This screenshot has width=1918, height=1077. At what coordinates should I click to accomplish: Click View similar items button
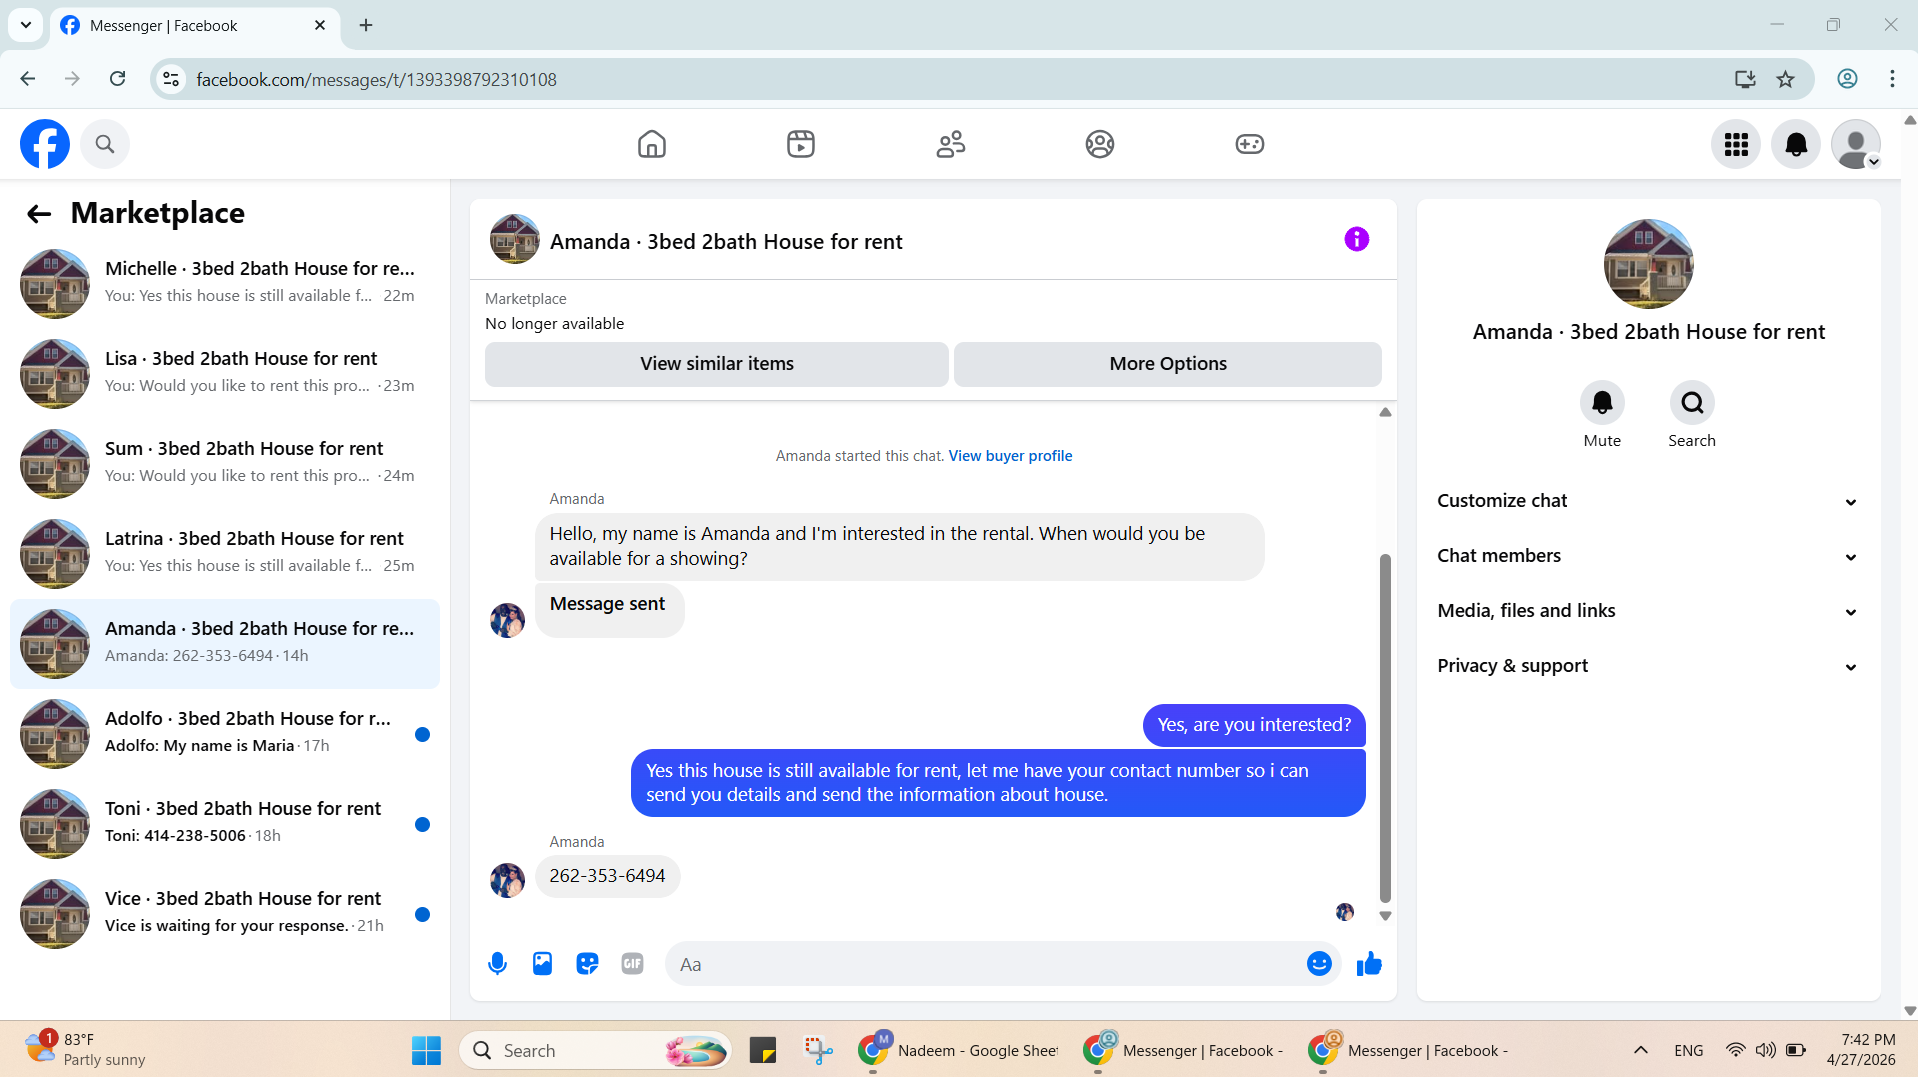[717, 364]
